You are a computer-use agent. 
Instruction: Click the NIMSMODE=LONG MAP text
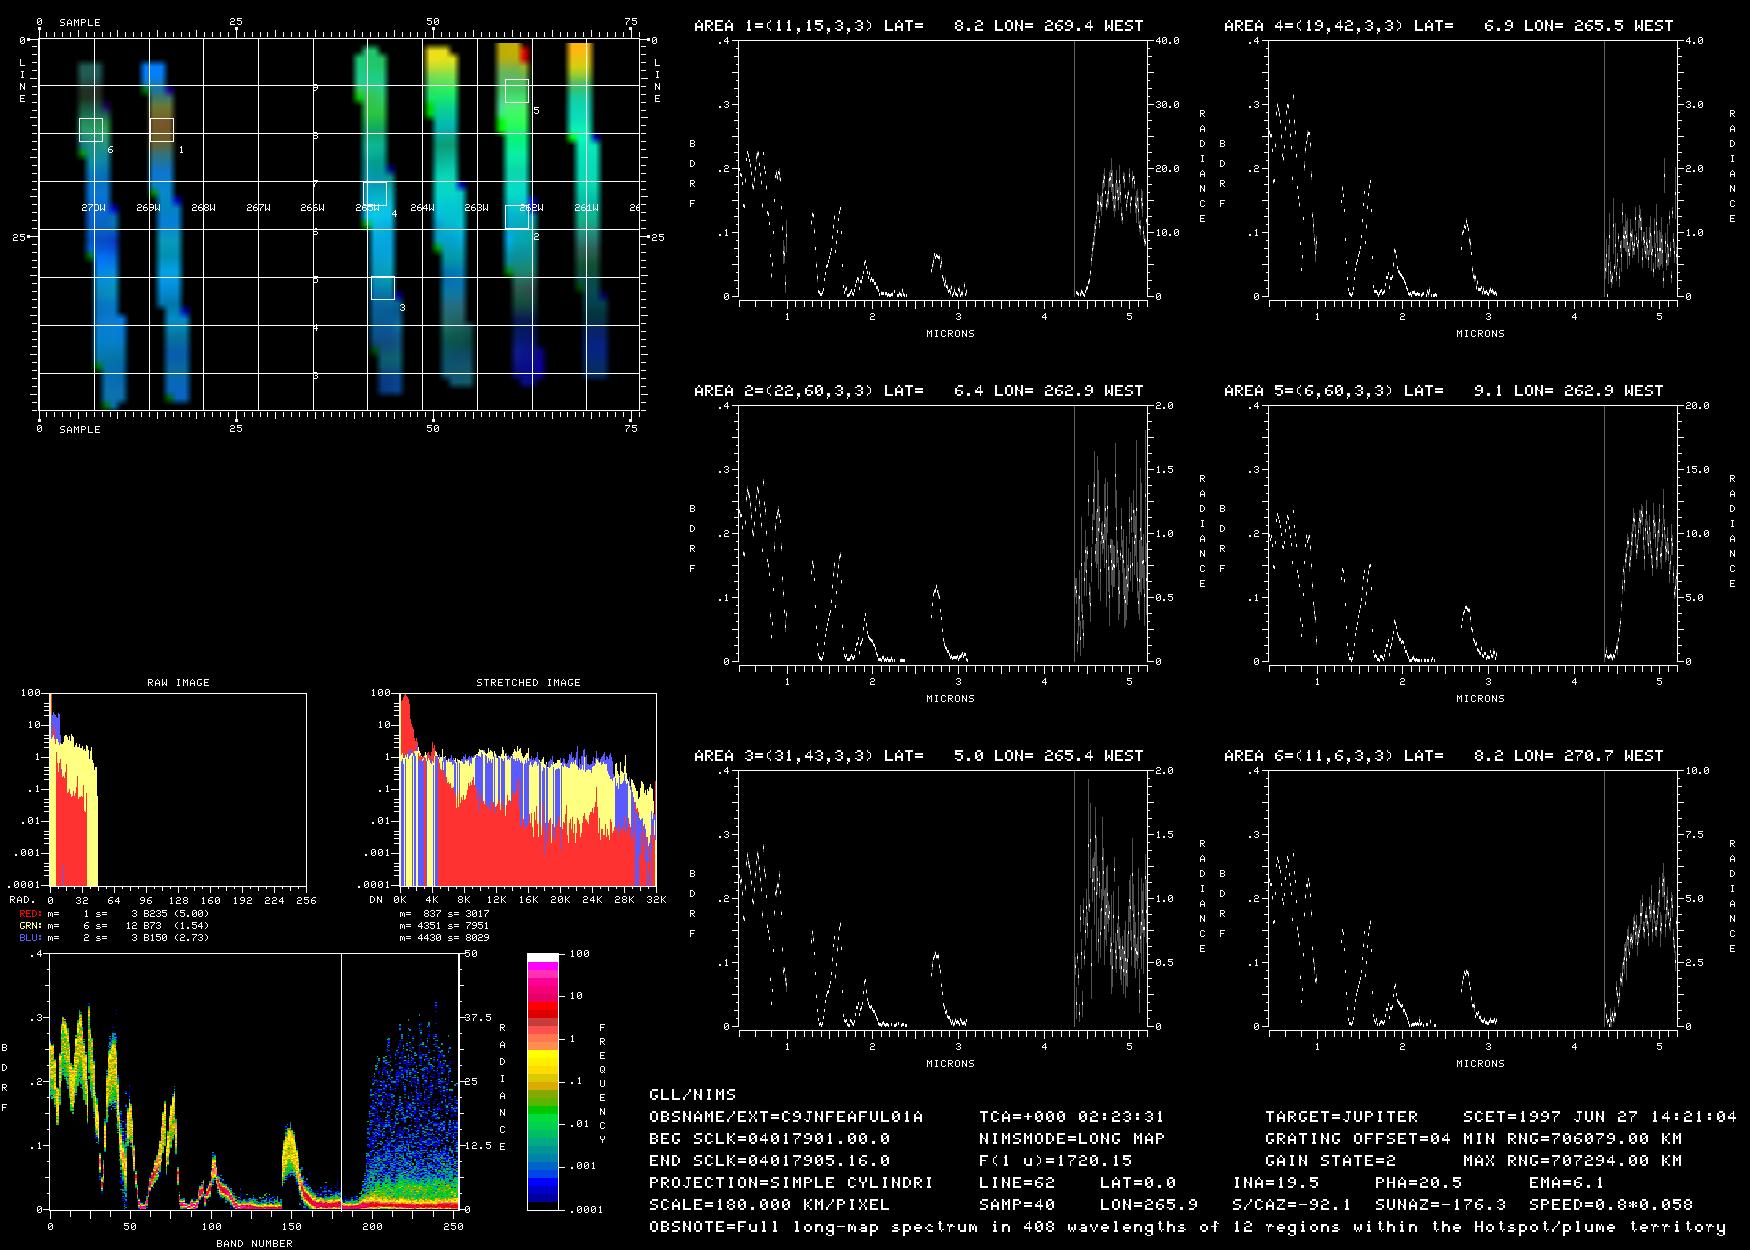[1071, 1139]
